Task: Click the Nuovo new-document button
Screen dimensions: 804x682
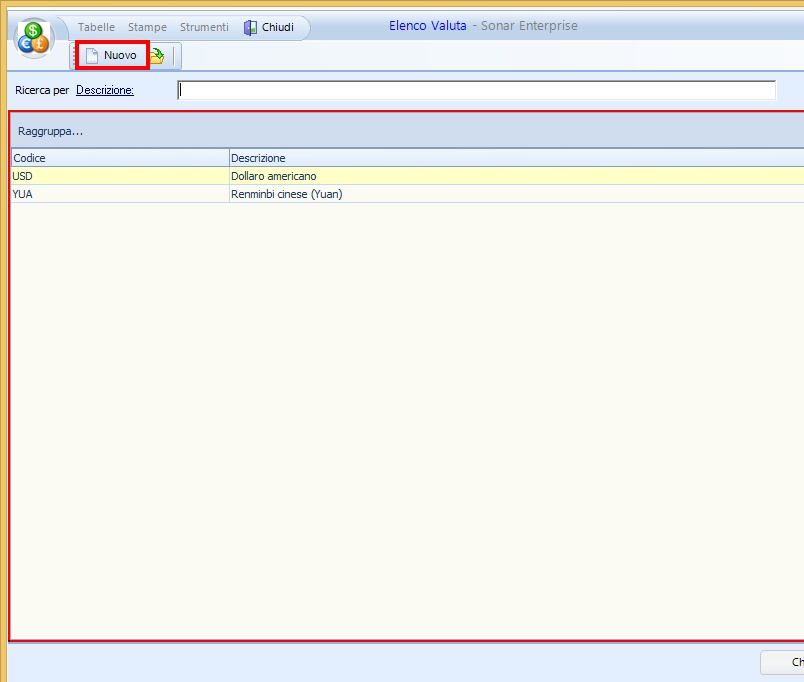Action: point(112,55)
